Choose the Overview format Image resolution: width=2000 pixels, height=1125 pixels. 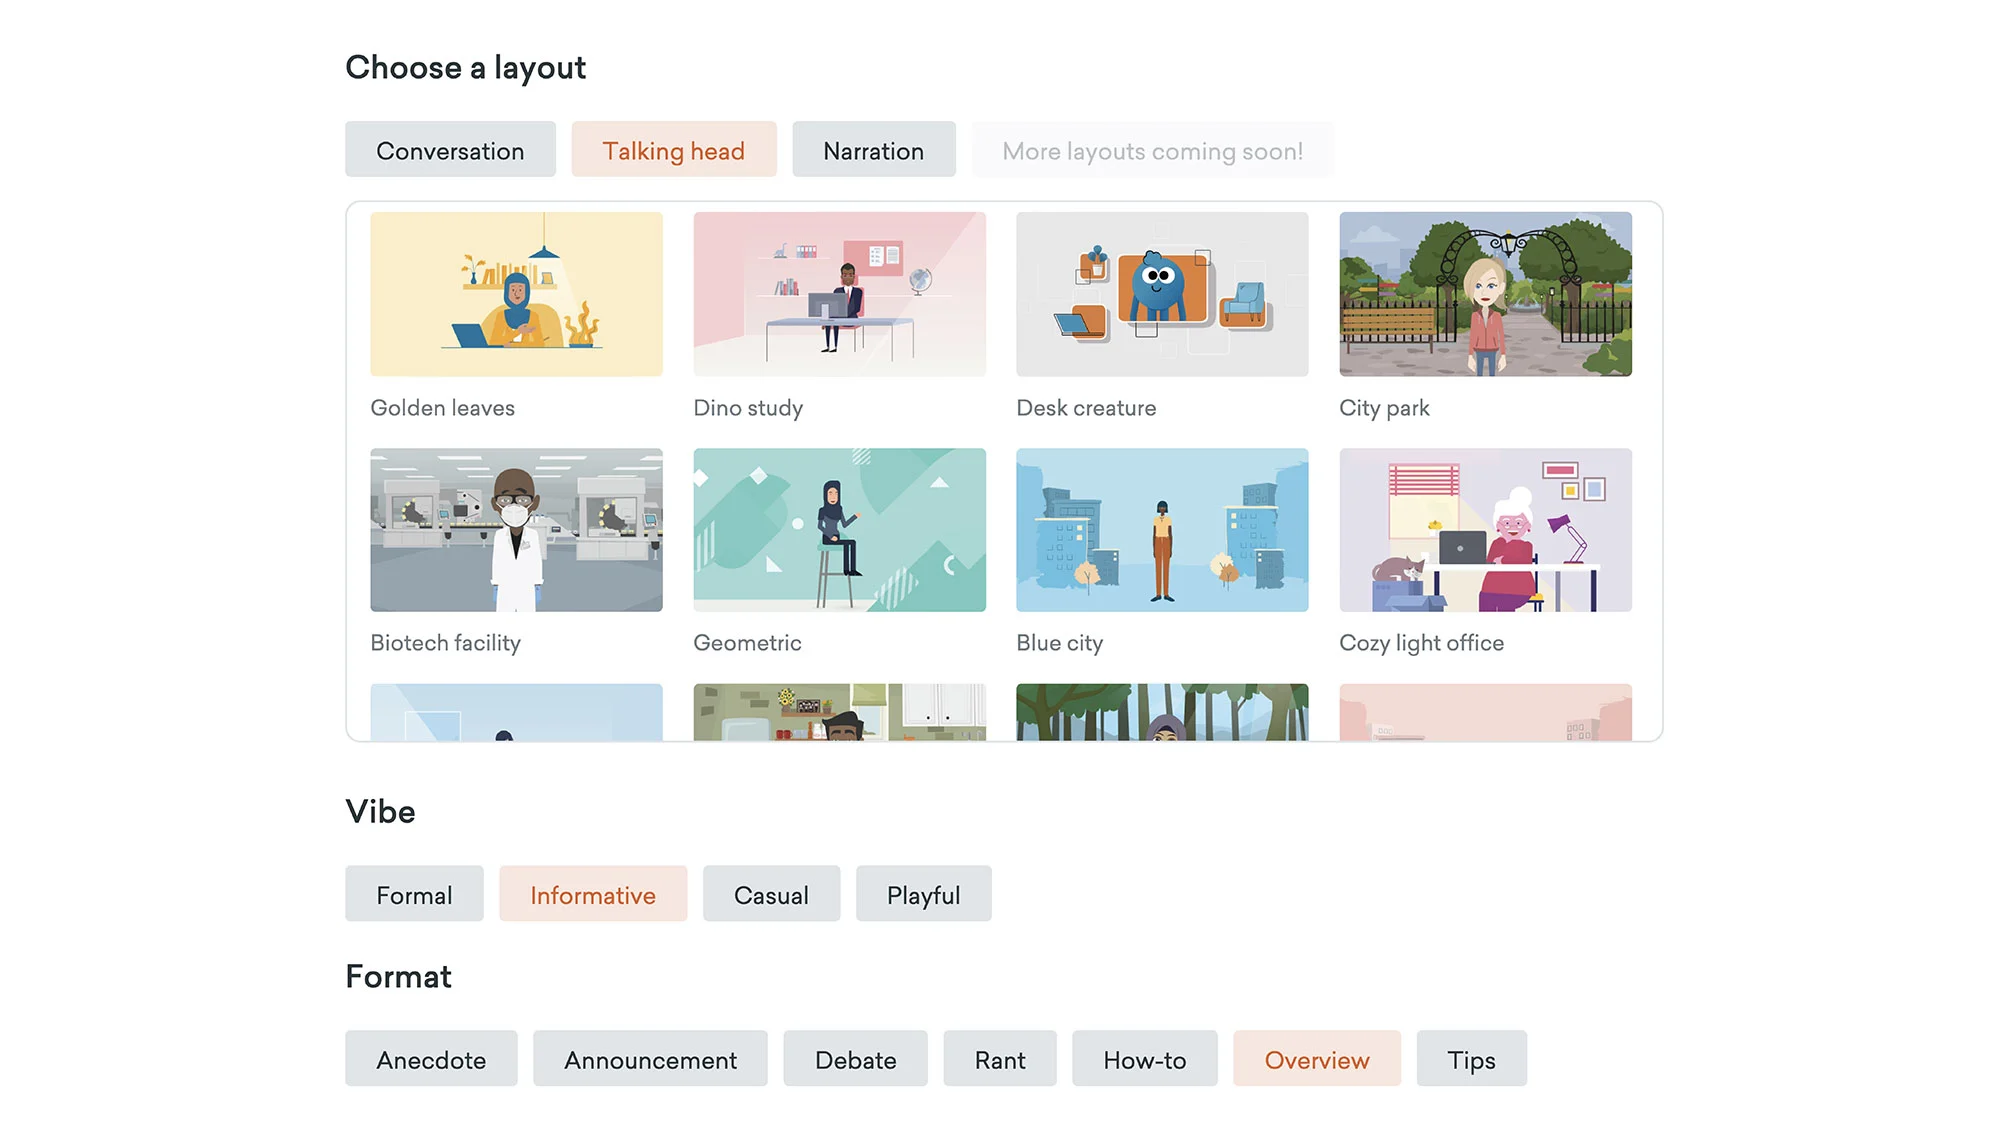coord(1317,1059)
